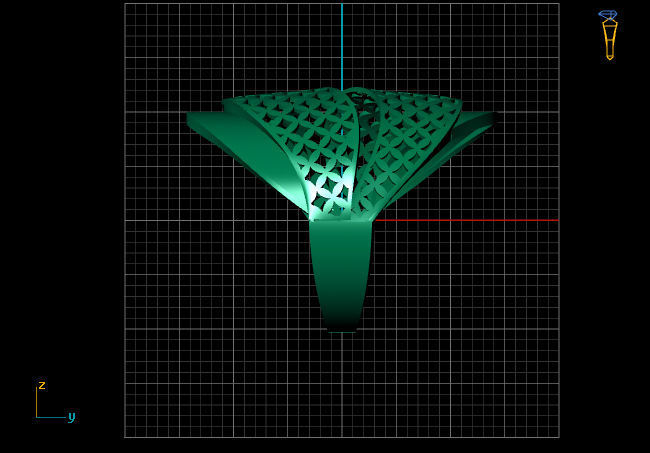Click the gem-on-tool icon in the corner
The height and width of the screenshot is (453, 650).
pos(608,35)
